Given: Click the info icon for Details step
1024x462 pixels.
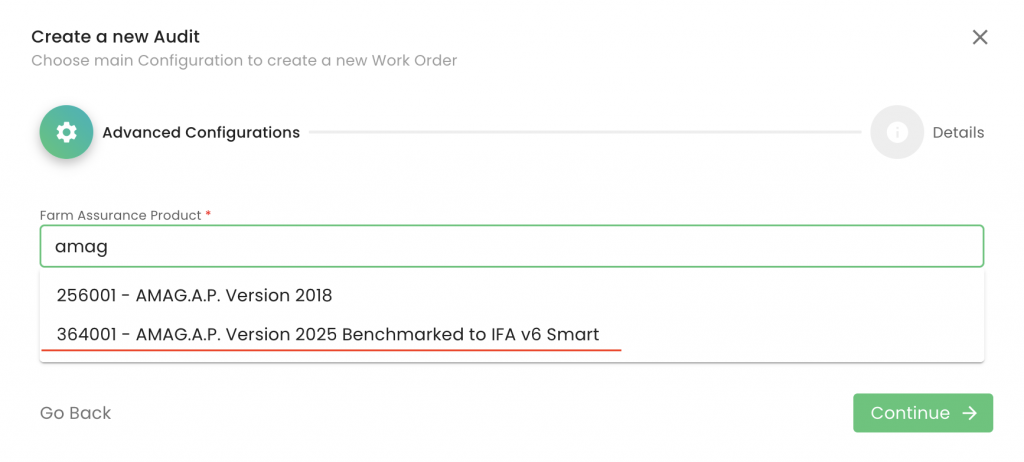Looking at the screenshot, I should point(897,132).
